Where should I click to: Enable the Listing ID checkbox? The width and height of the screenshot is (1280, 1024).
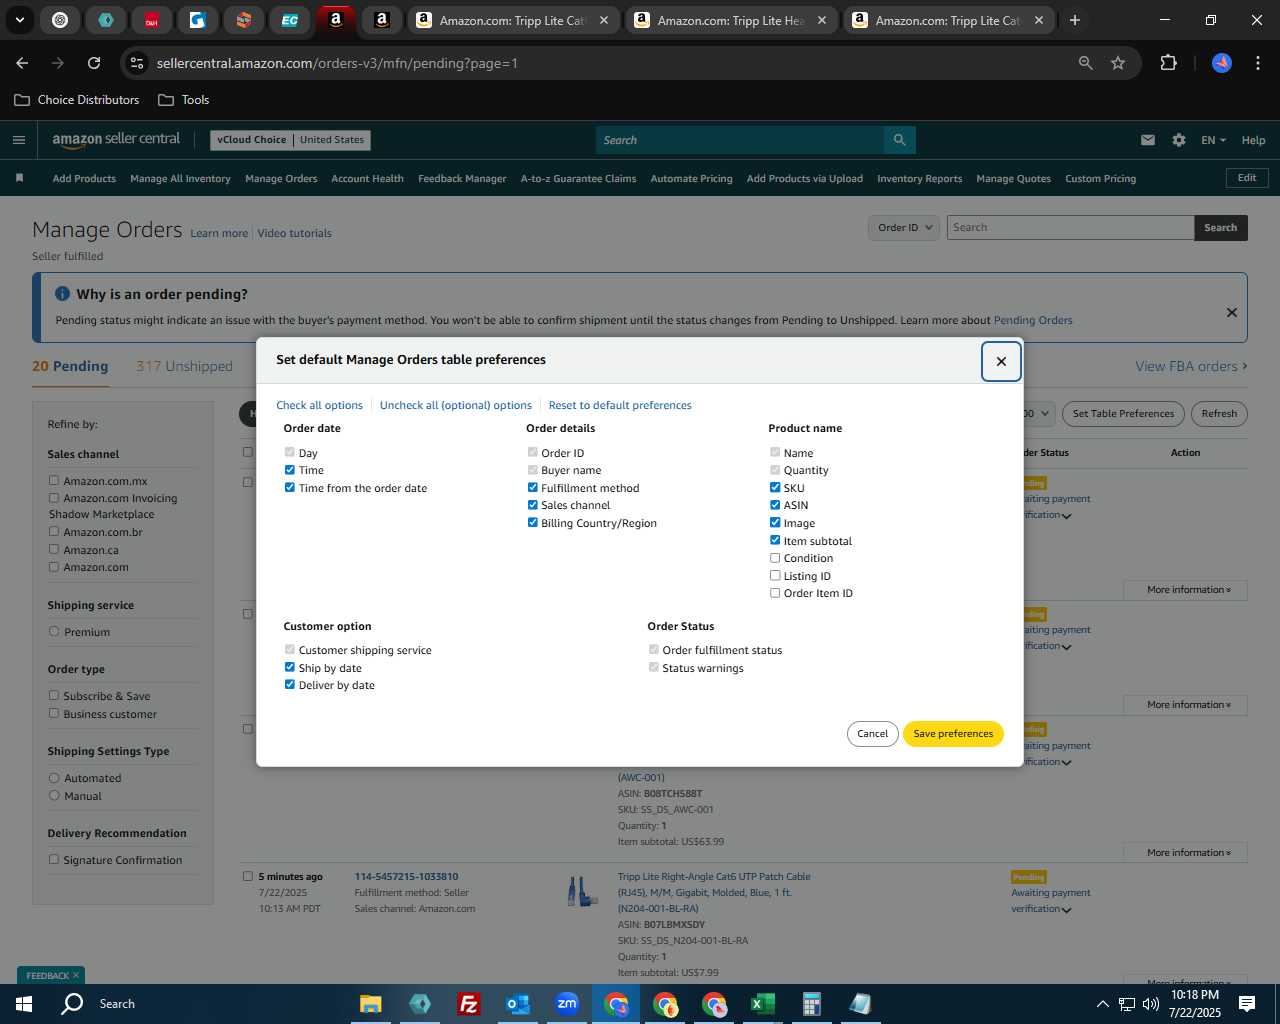tap(775, 576)
